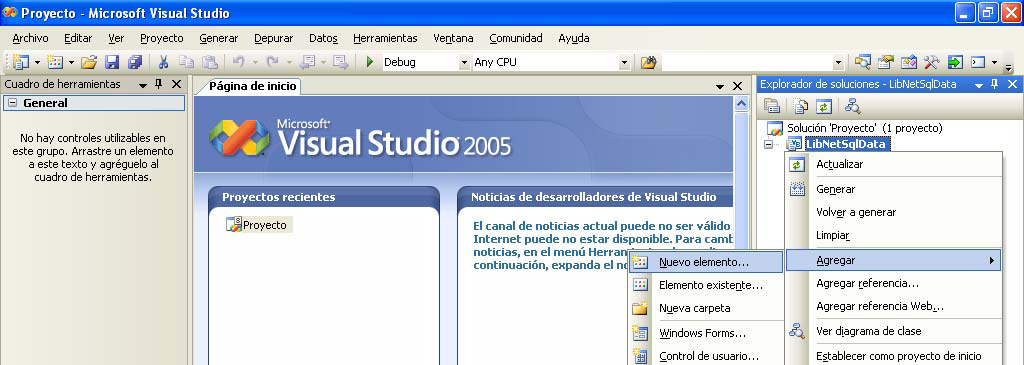Open the Cuadro de herramientas window position dropdown
1024x365 pixels.
coord(143,85)
